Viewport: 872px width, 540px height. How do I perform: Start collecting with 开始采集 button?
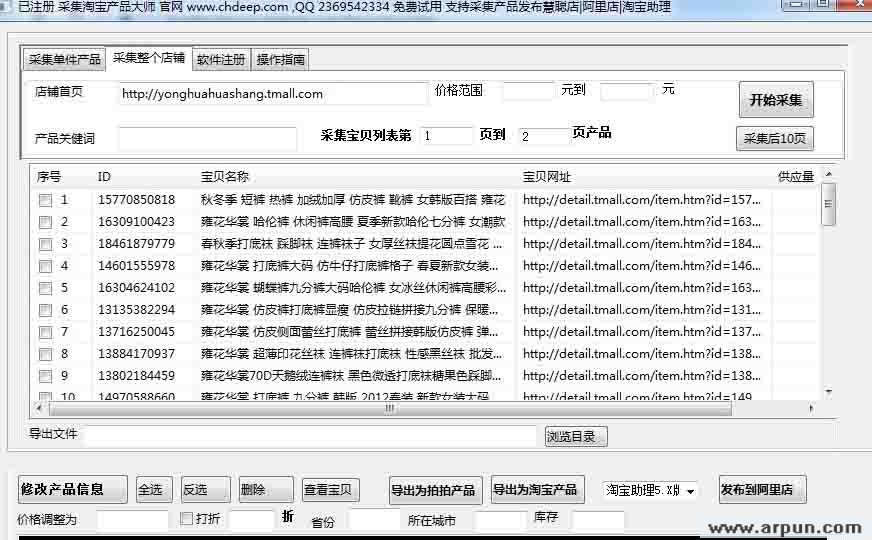click(776, 100)
